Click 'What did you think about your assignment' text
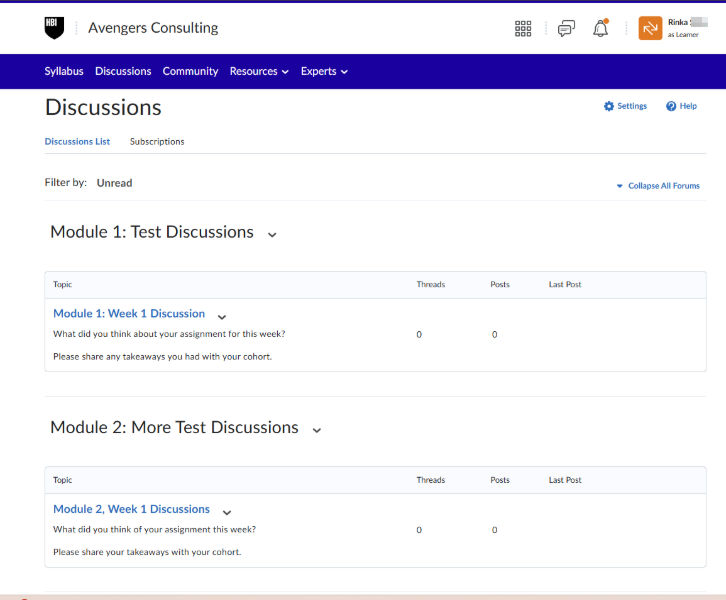The image size is (726, 600). 169,334
